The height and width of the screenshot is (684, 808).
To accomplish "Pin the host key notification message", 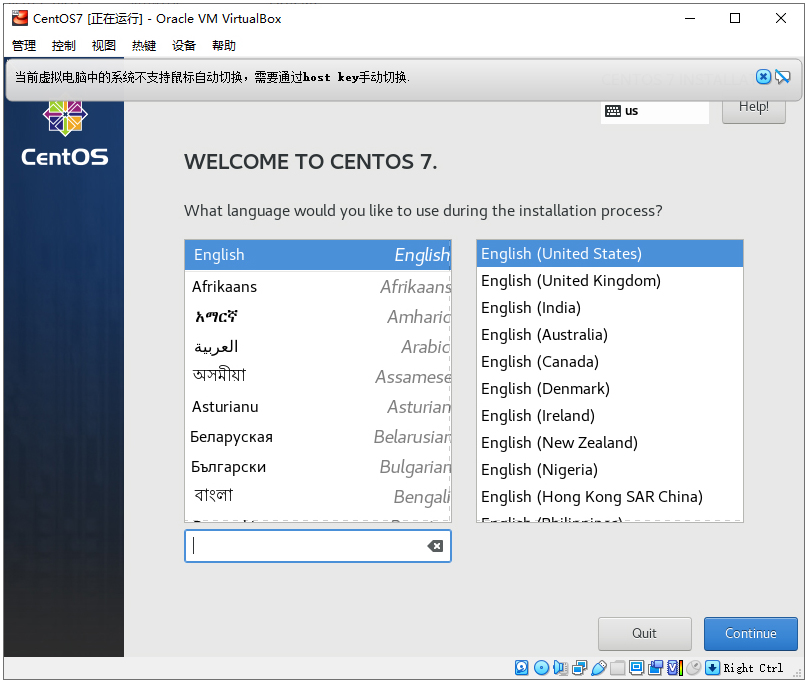I will click(786, 77).
